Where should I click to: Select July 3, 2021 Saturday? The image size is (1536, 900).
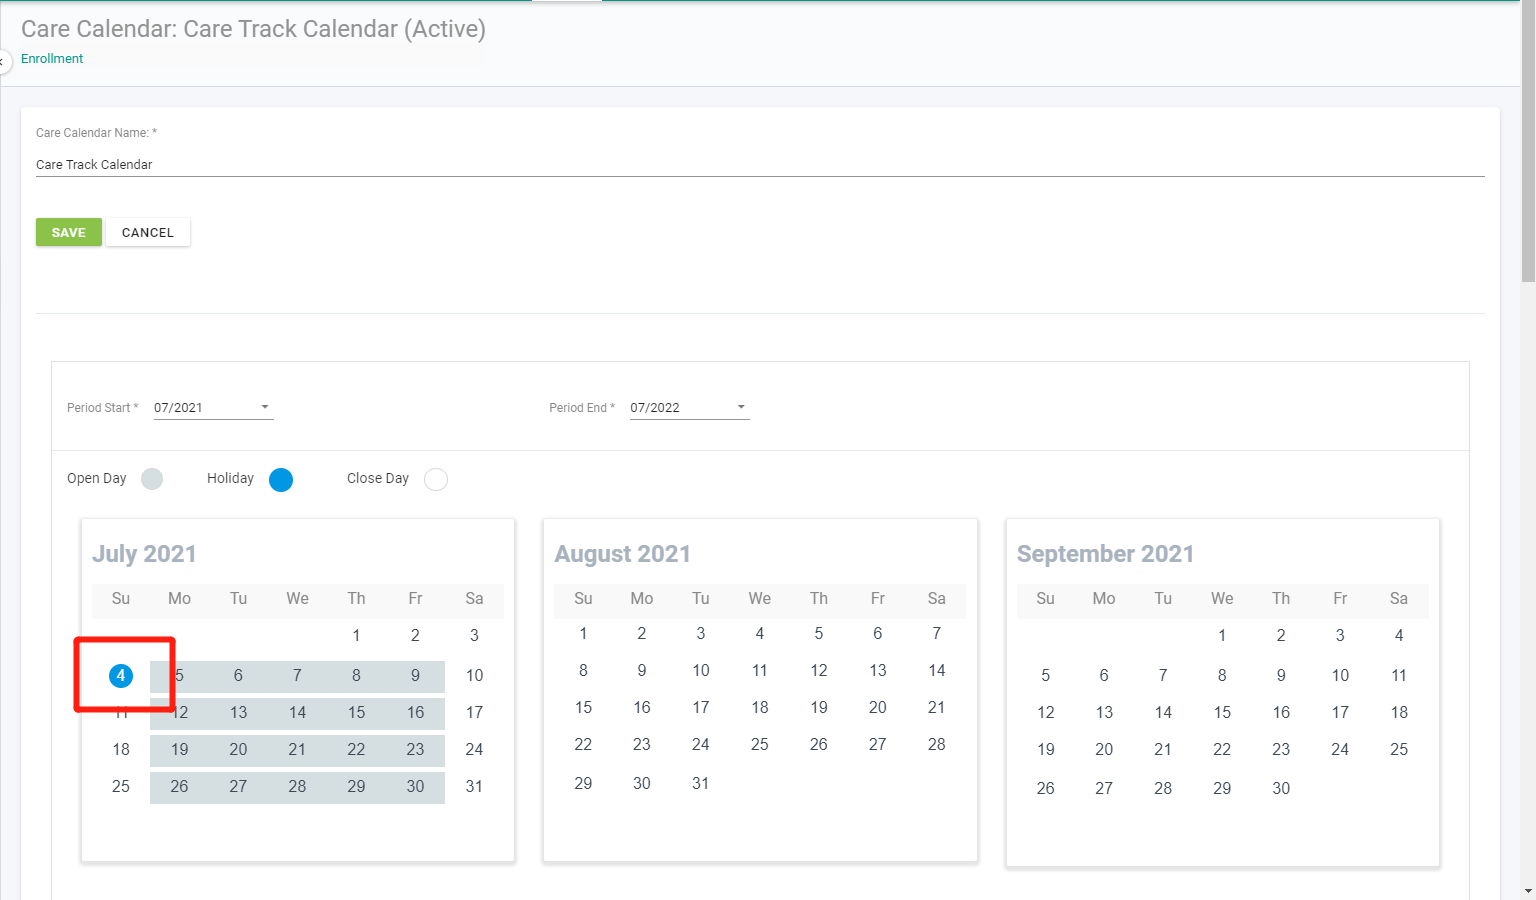(474, 635)
